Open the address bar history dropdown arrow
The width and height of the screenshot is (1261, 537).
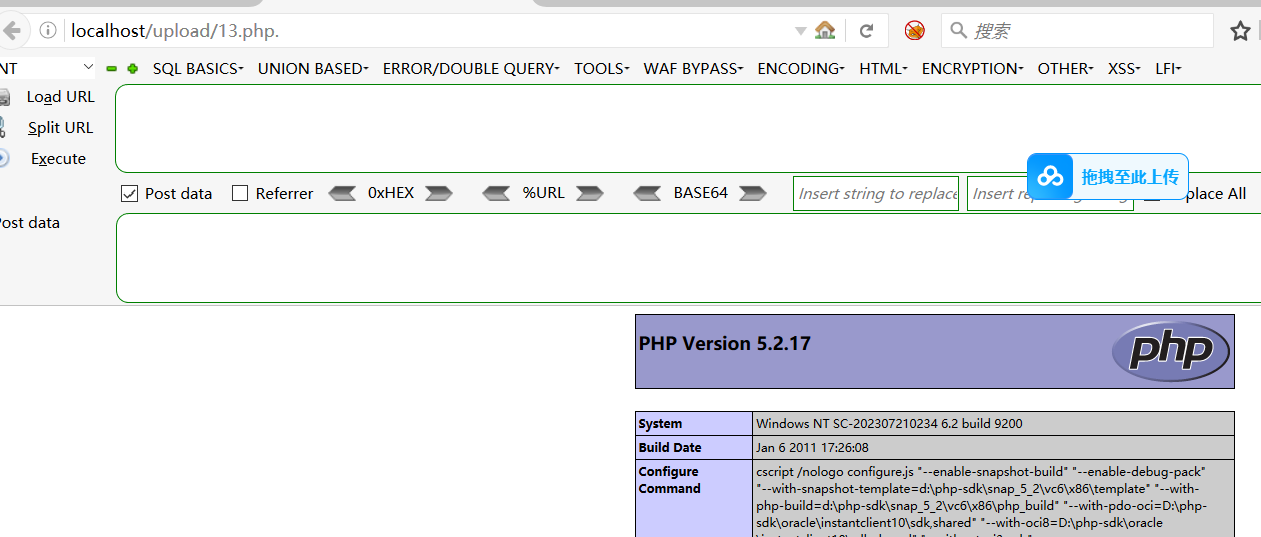pos(800,31)
